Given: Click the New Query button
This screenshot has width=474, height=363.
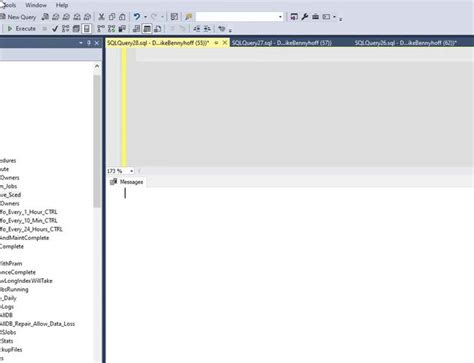Looking at the screenshot, I should [x=18, y=17].
